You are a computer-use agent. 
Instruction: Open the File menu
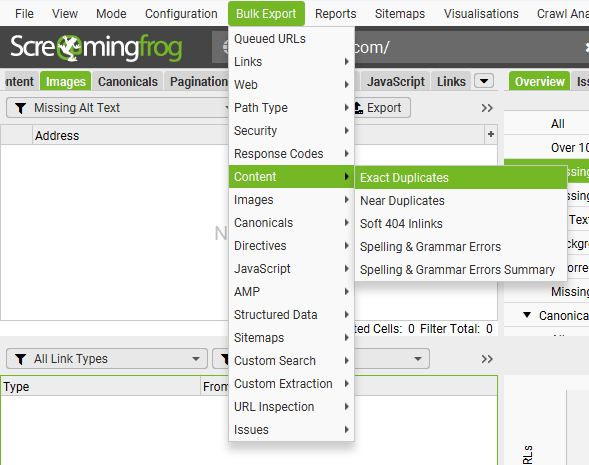coord(24,14)
